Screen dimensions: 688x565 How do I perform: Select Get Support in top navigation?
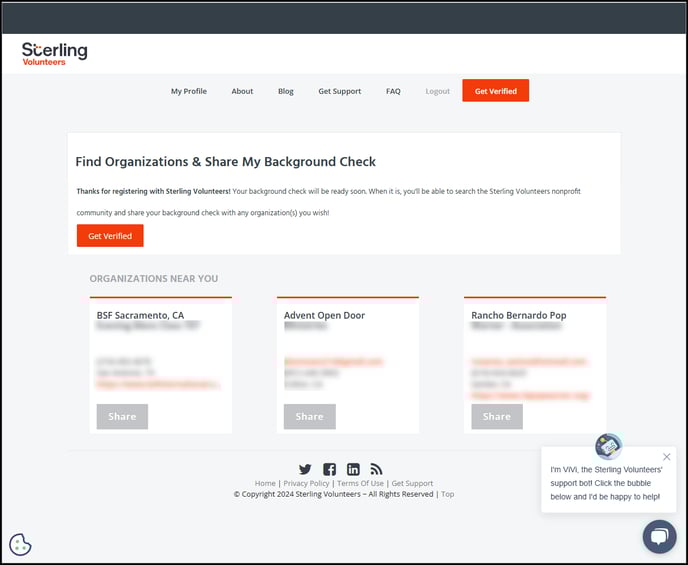340,91
